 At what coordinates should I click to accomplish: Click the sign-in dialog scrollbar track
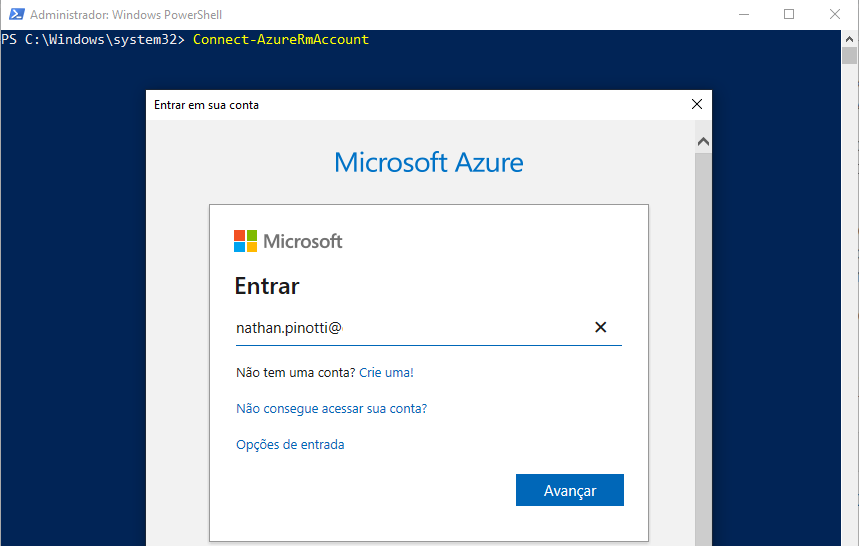[703, 348]
